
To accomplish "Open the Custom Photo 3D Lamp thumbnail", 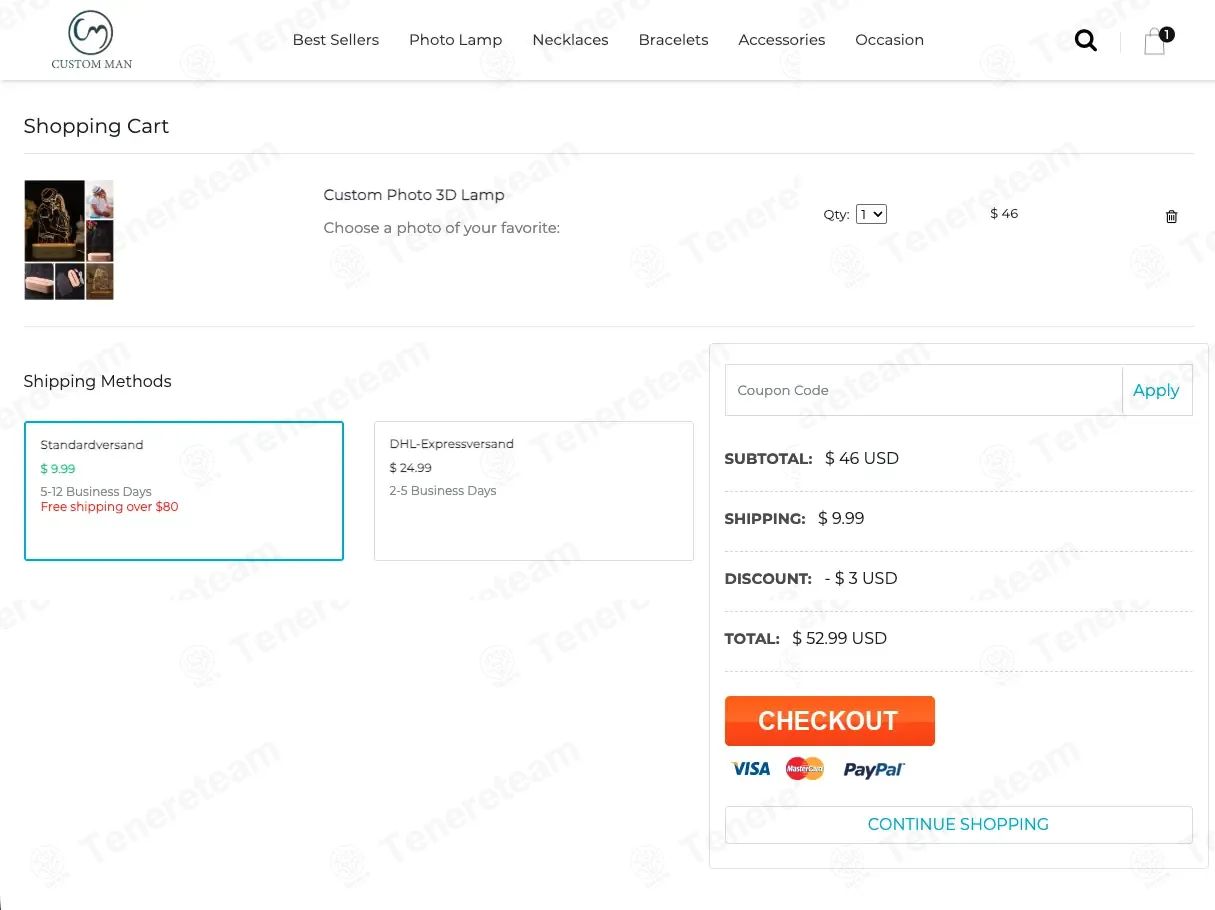I will pos(69,240).
